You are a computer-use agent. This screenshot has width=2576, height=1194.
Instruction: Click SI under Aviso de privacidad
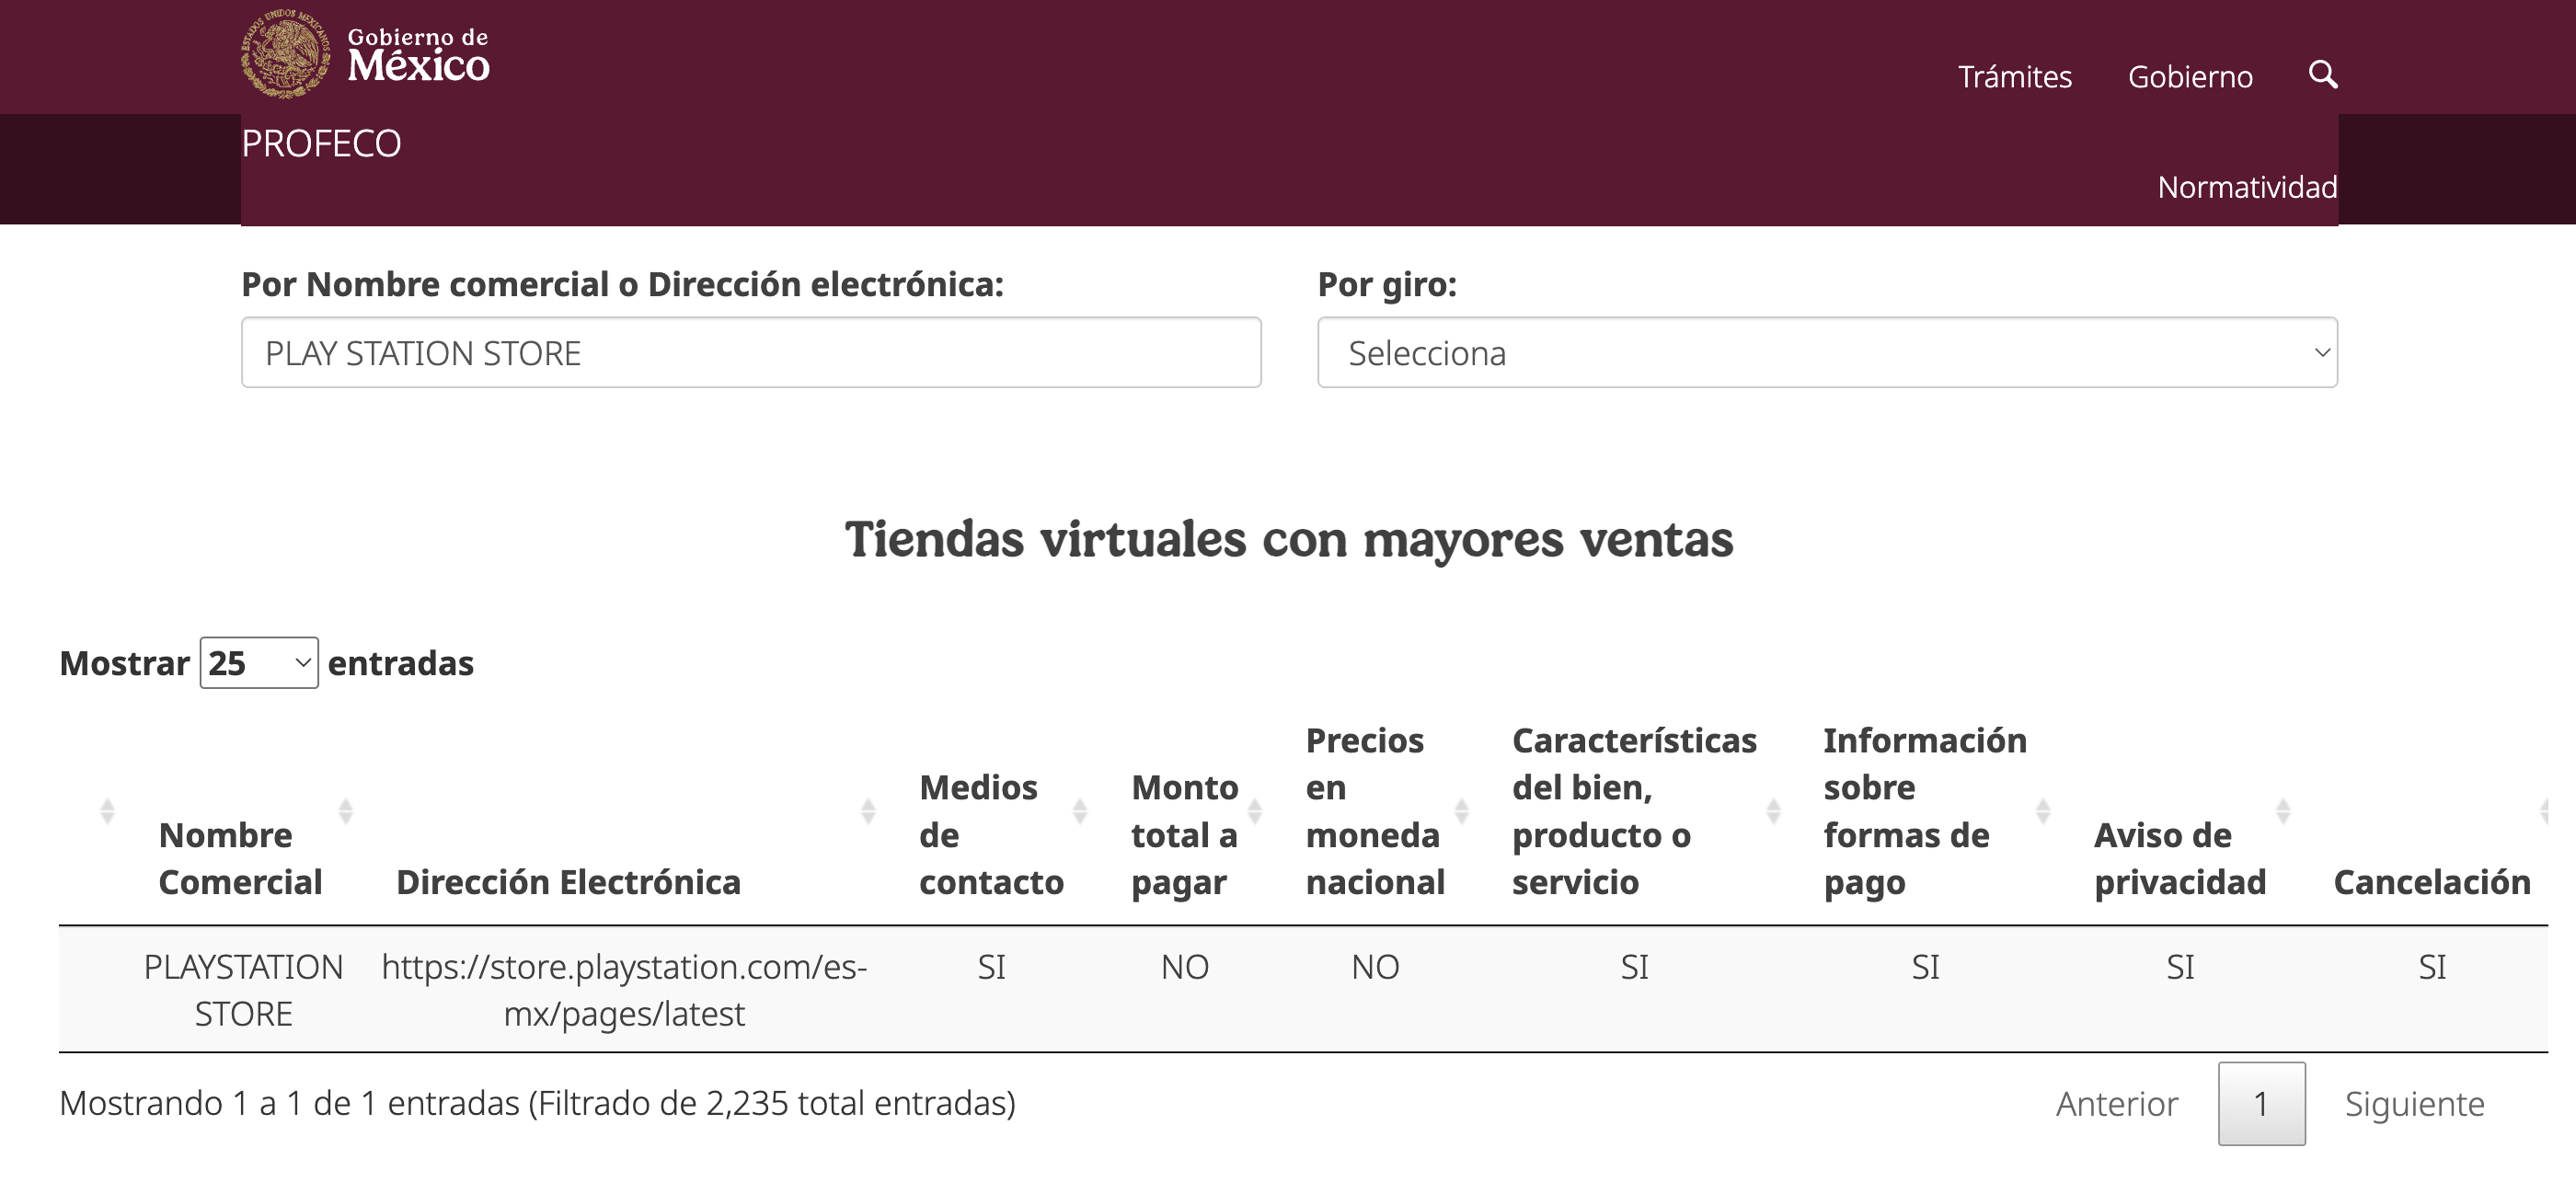point(2180,967)
